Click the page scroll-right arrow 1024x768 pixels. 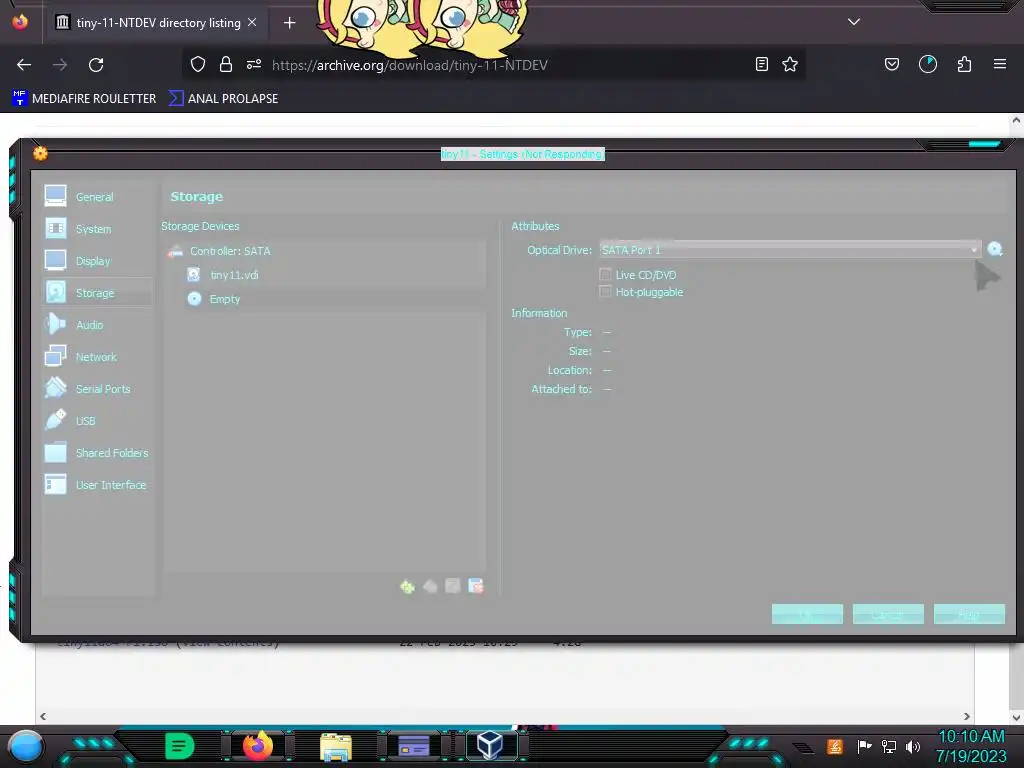967,716
